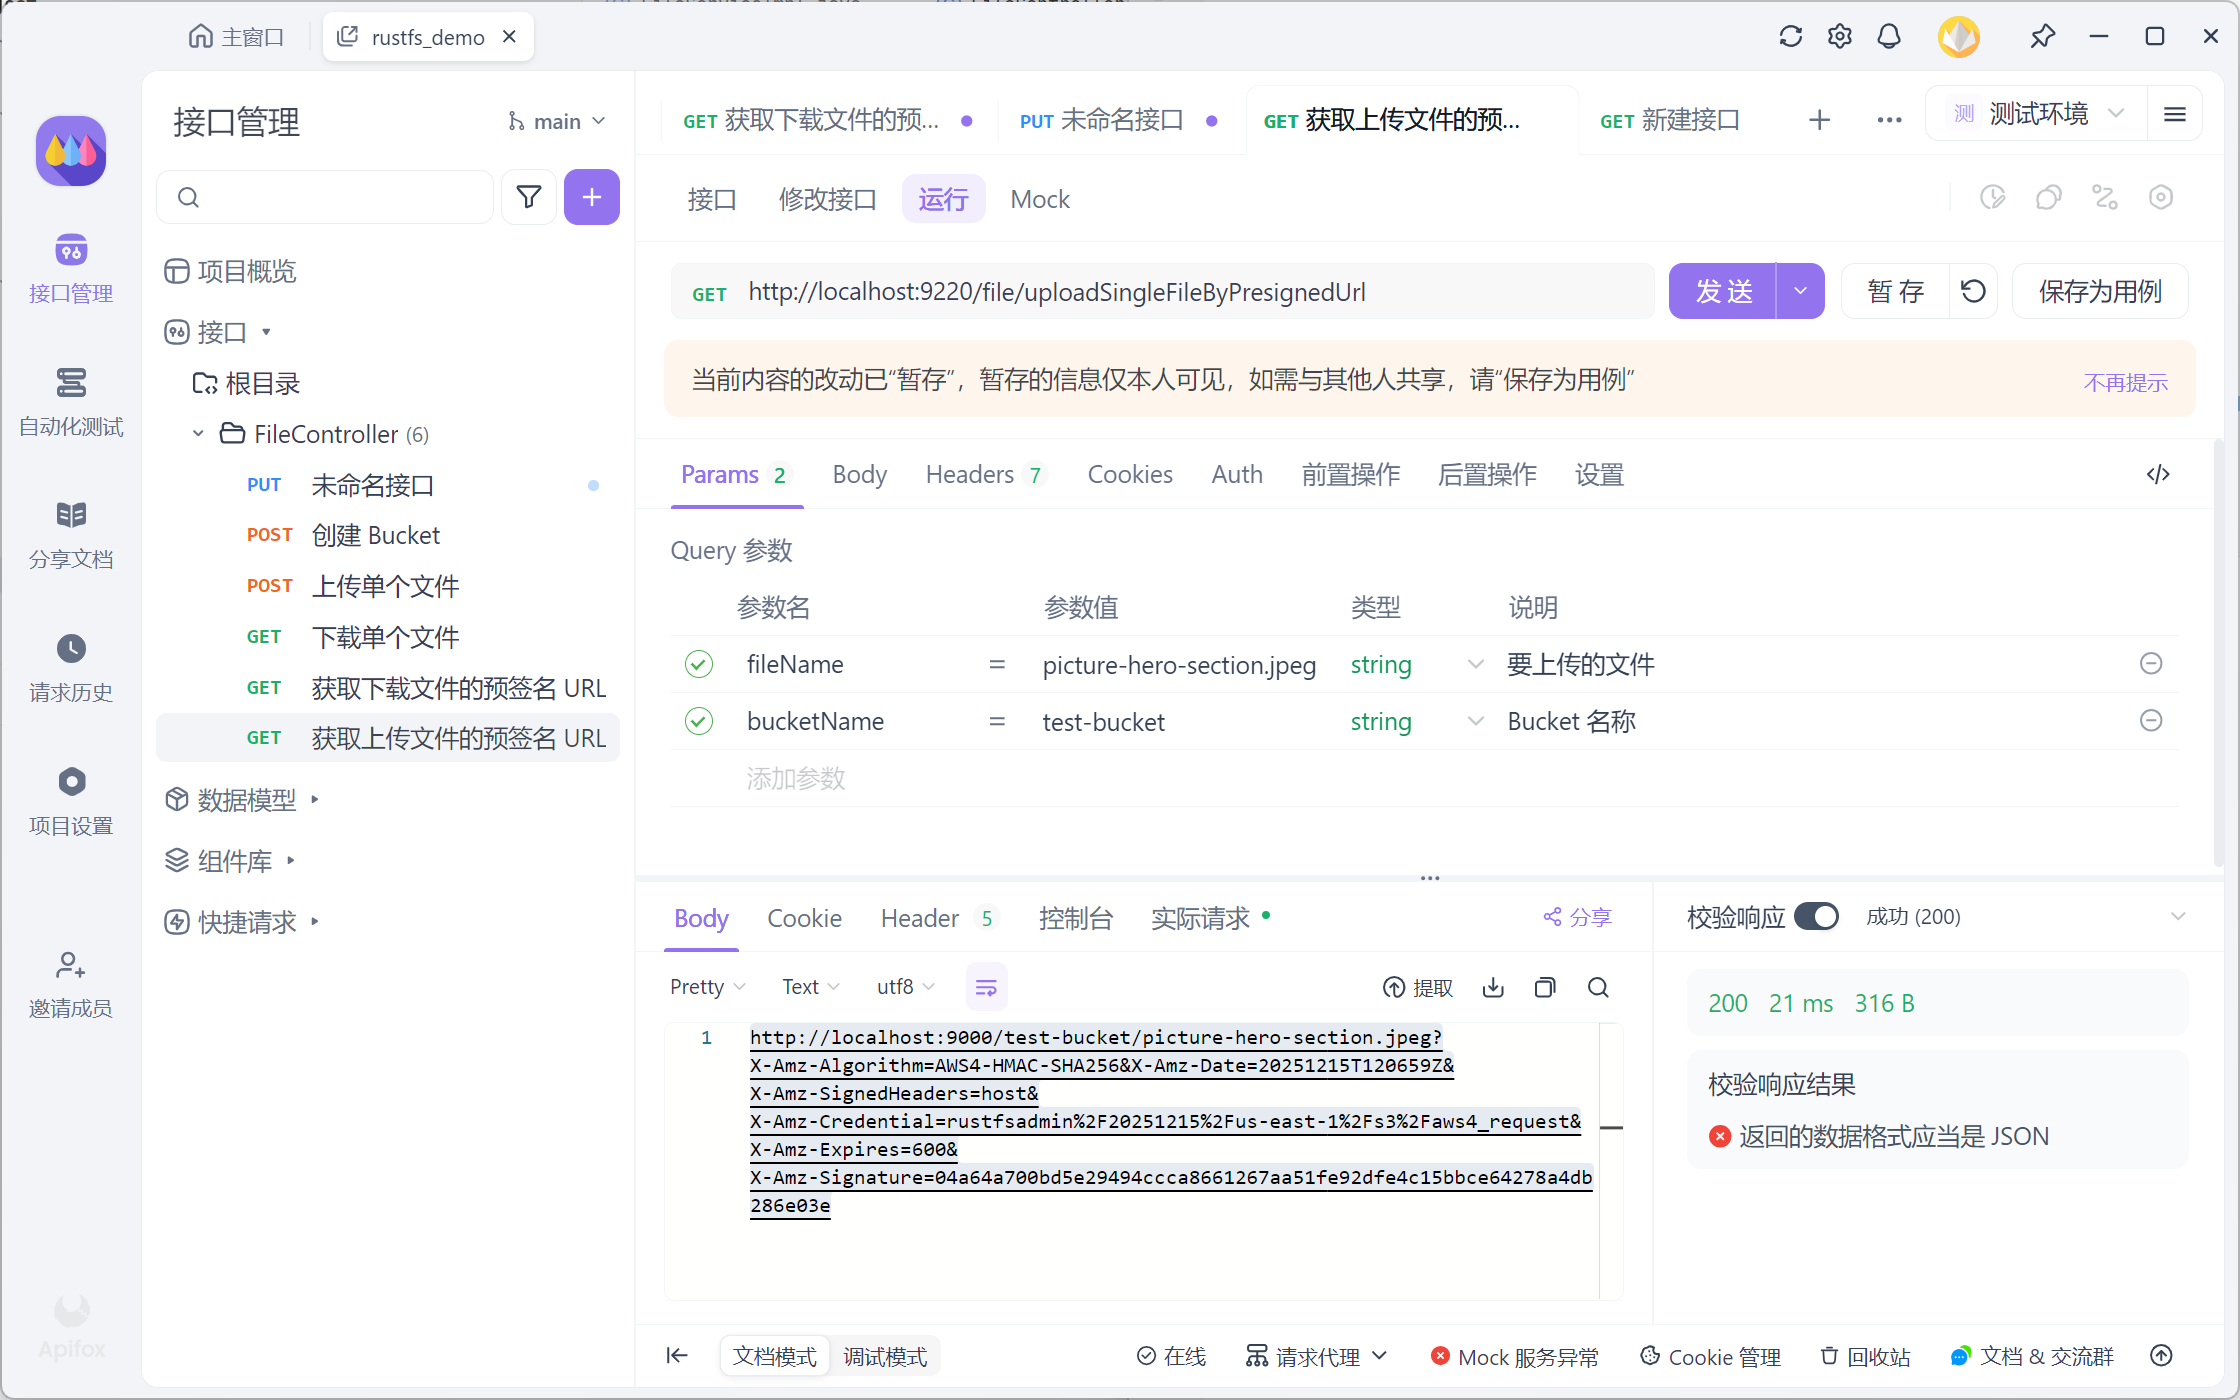Open 分享文档 in the left sidebar

(x=71, y=535)
